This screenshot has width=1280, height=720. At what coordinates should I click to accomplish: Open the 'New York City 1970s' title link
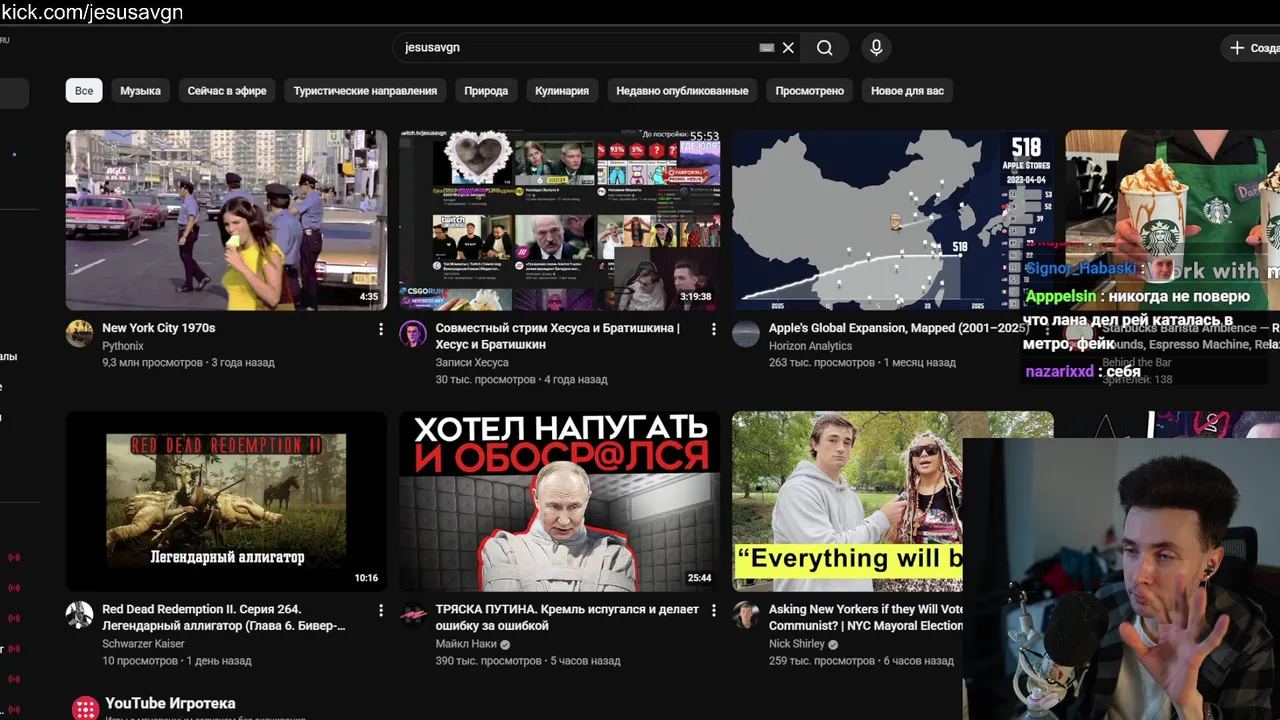tap(158, 328)
